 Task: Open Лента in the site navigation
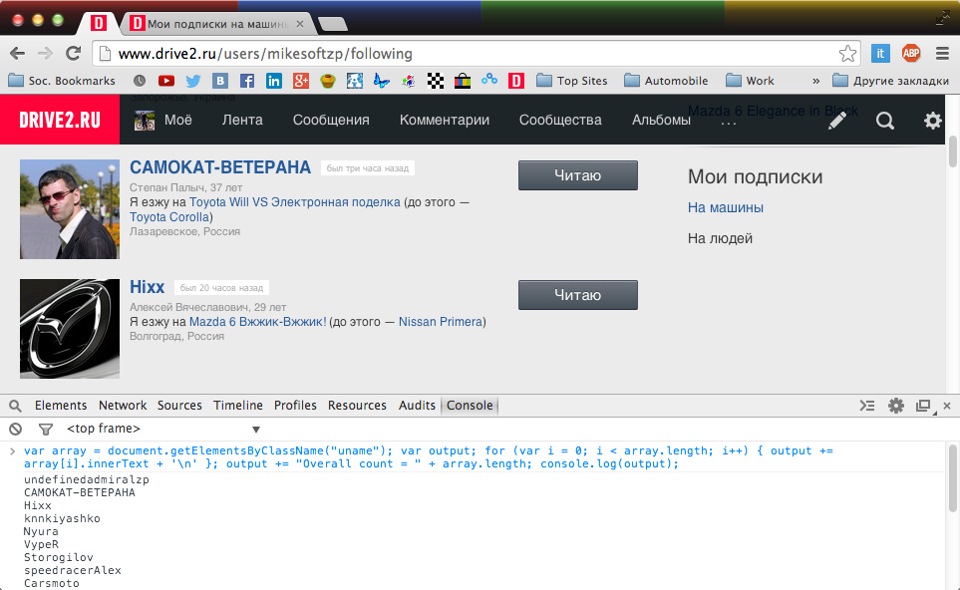(x=242, y=120)
